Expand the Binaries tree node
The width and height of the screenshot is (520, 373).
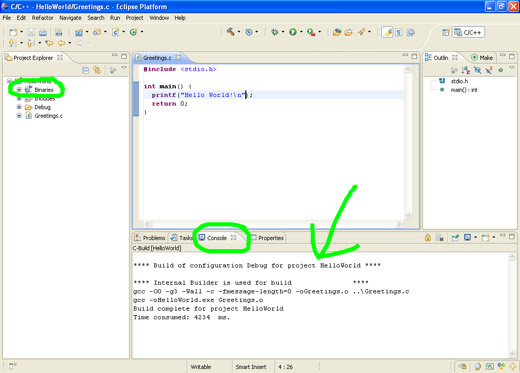pos(19,90)
